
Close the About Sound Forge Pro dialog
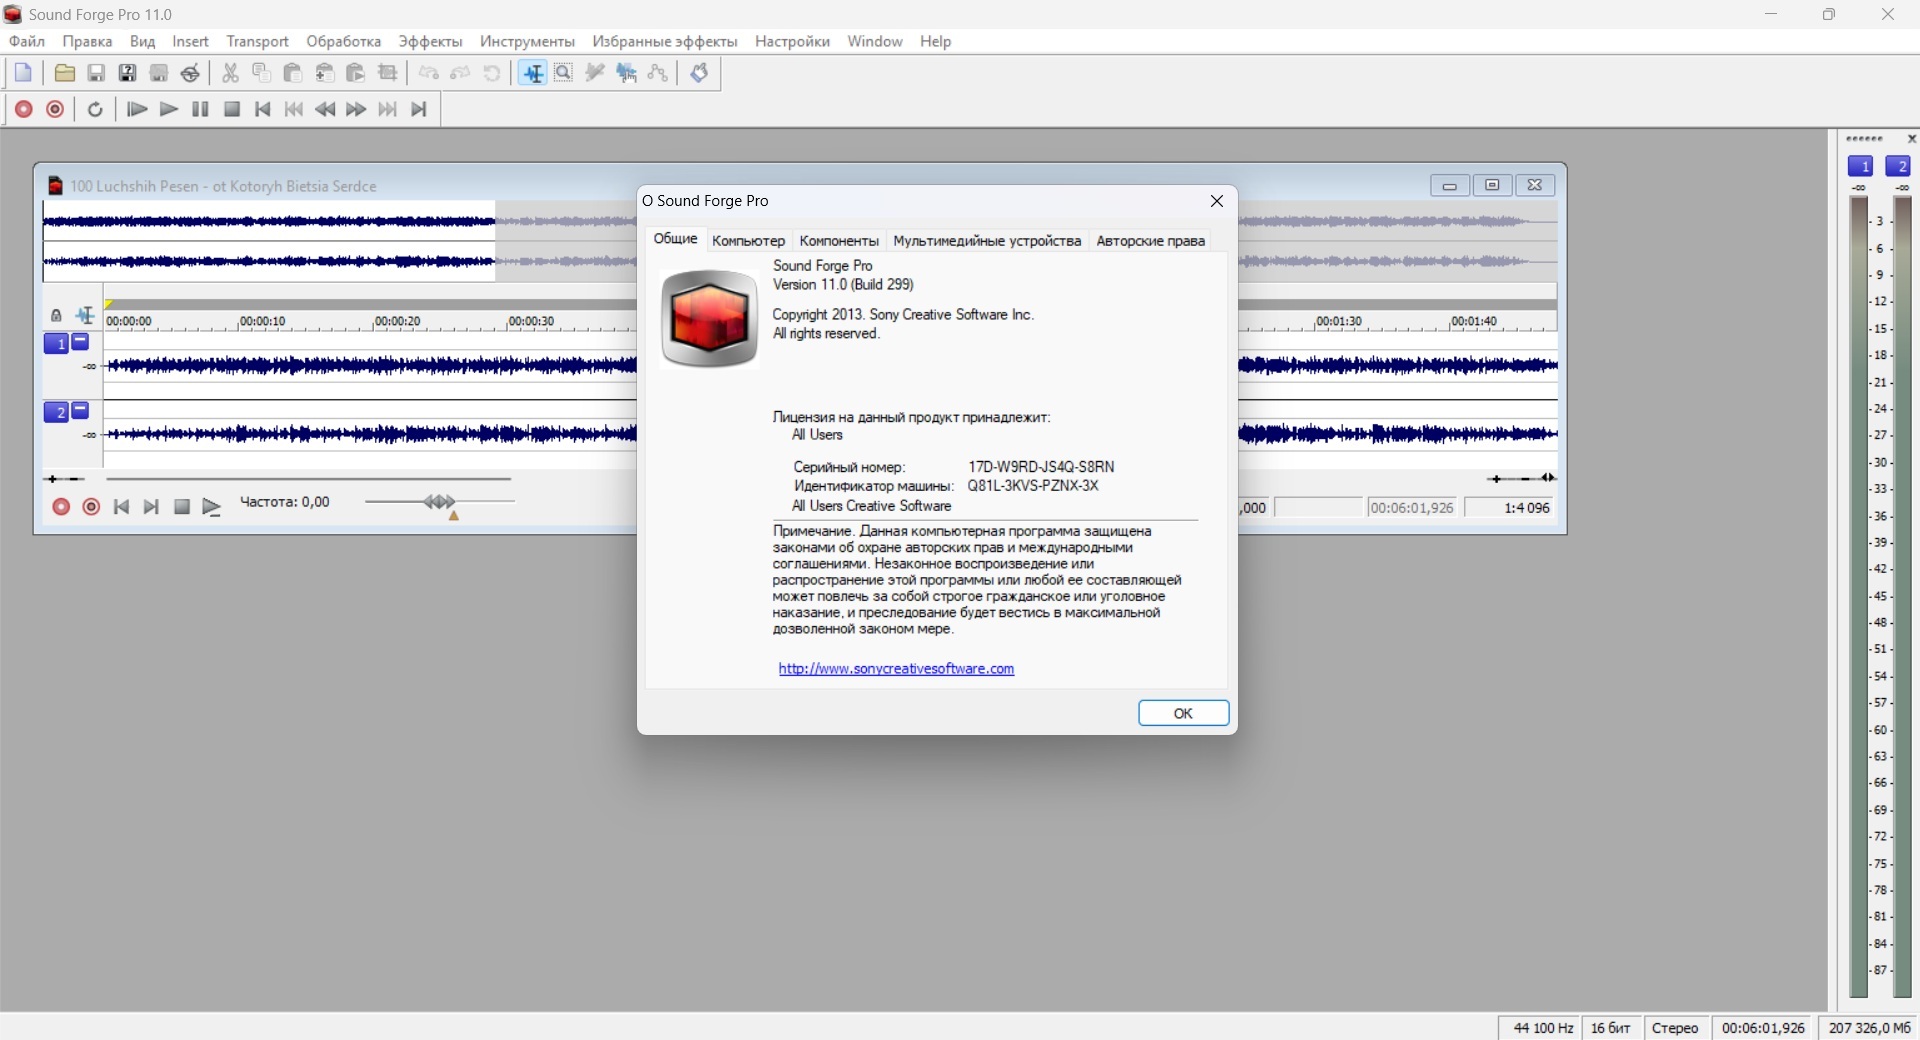tap(1217, 201)
